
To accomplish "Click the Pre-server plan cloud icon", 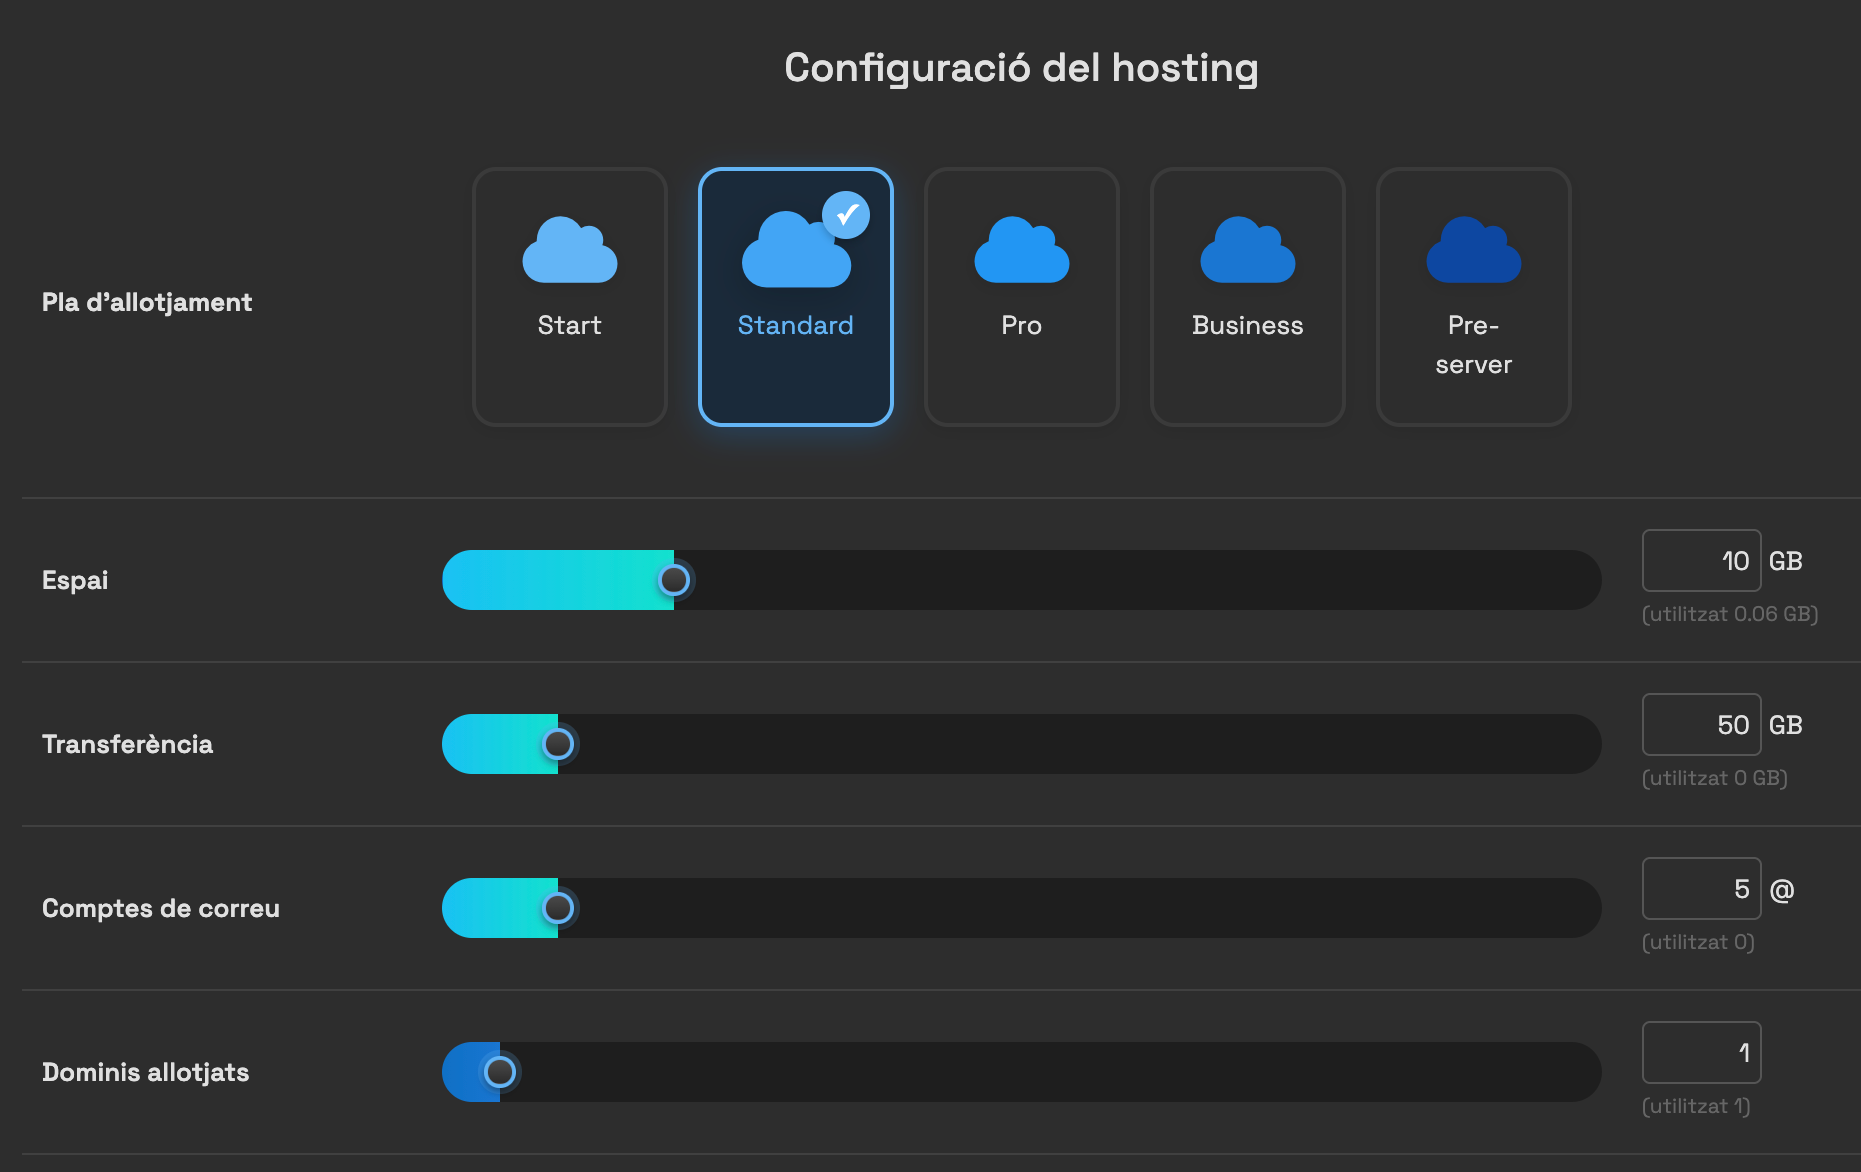I will click(x=1473, y=250).
